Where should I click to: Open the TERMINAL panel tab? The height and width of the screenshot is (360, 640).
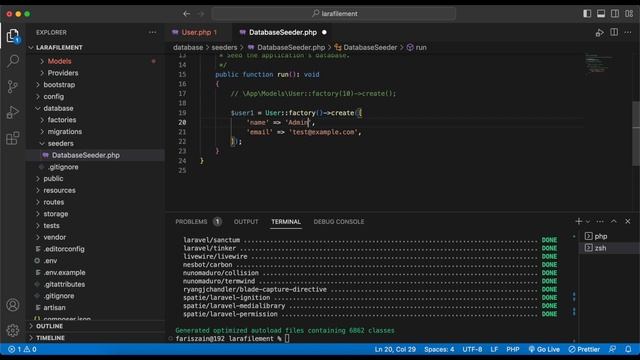[x=286, y=222]
